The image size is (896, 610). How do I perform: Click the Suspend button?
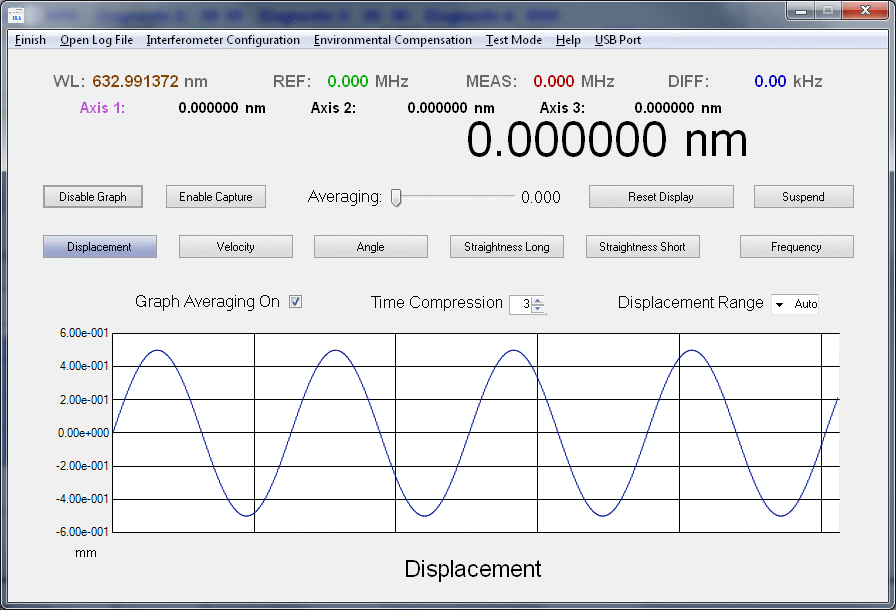803,197
